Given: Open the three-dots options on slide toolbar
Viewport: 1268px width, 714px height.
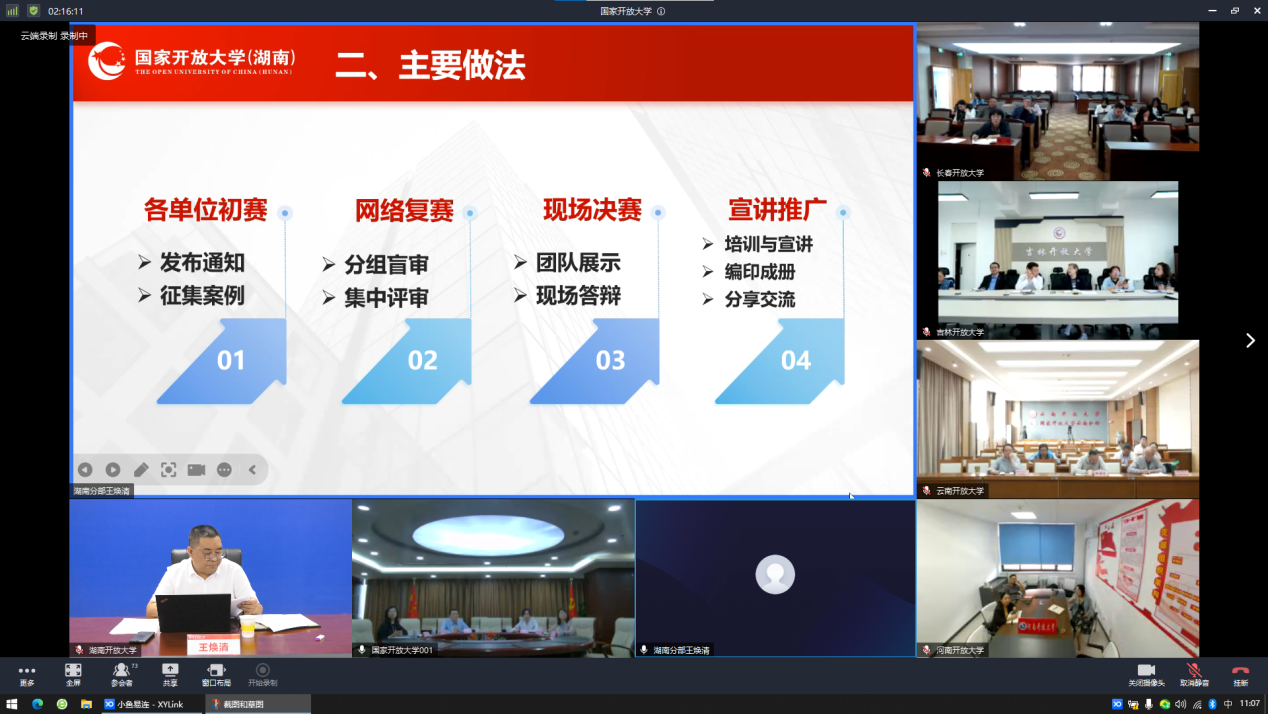Looking at the screenshot, I should 224,470.
